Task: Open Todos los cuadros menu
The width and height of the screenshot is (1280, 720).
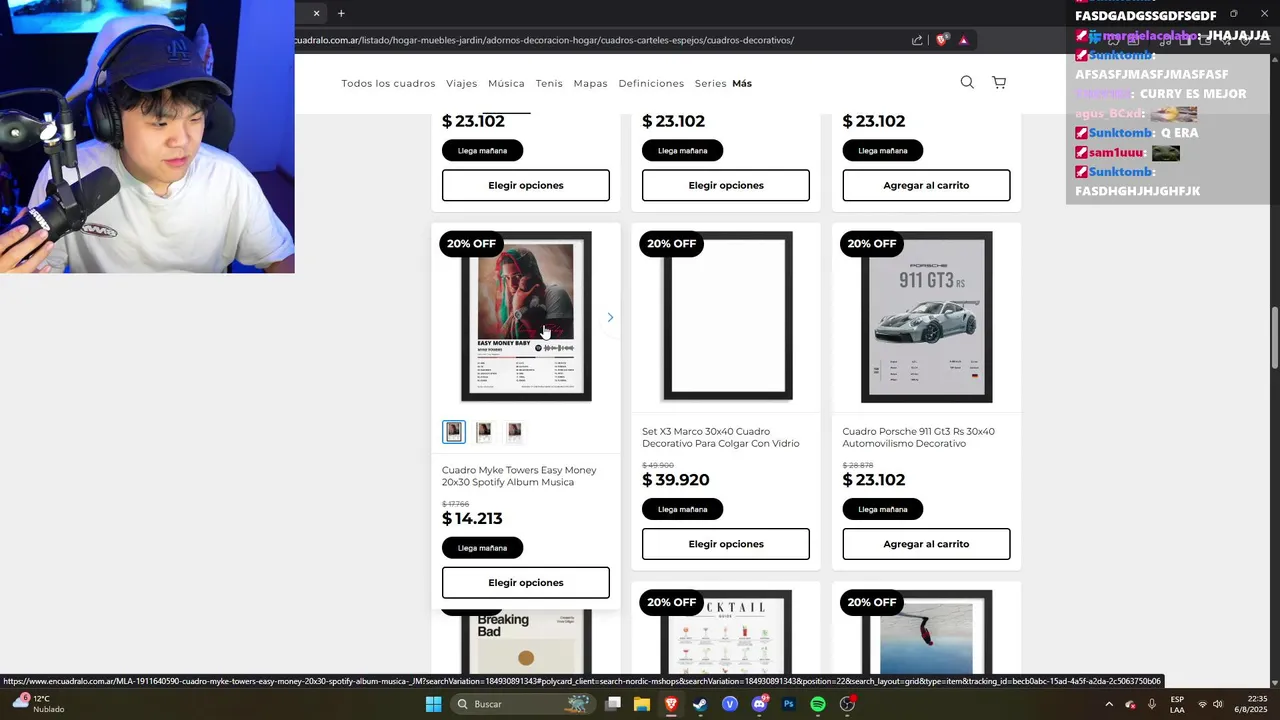Action: (388, 83)
